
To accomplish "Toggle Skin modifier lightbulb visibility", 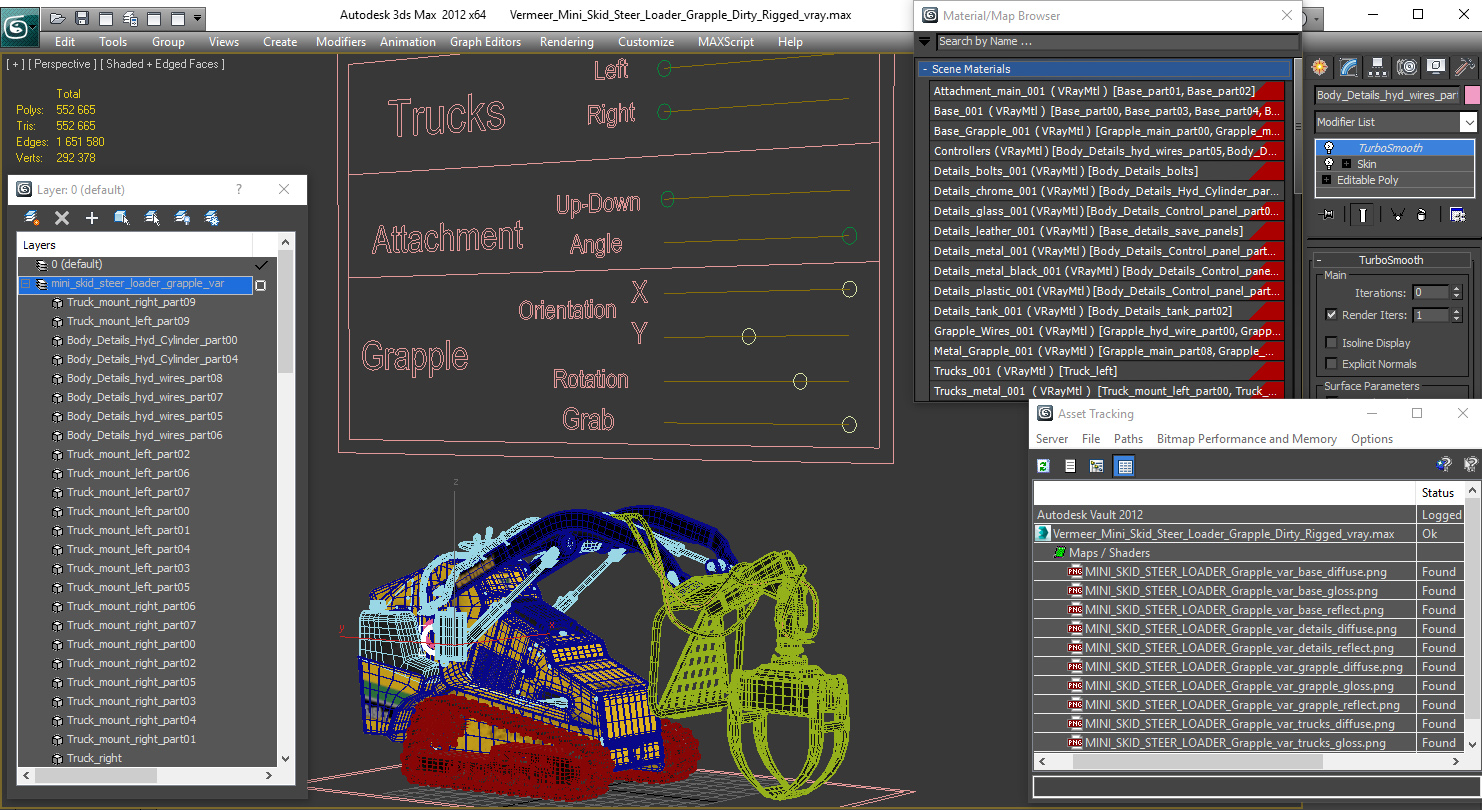I will click(x=1329, y=164).
